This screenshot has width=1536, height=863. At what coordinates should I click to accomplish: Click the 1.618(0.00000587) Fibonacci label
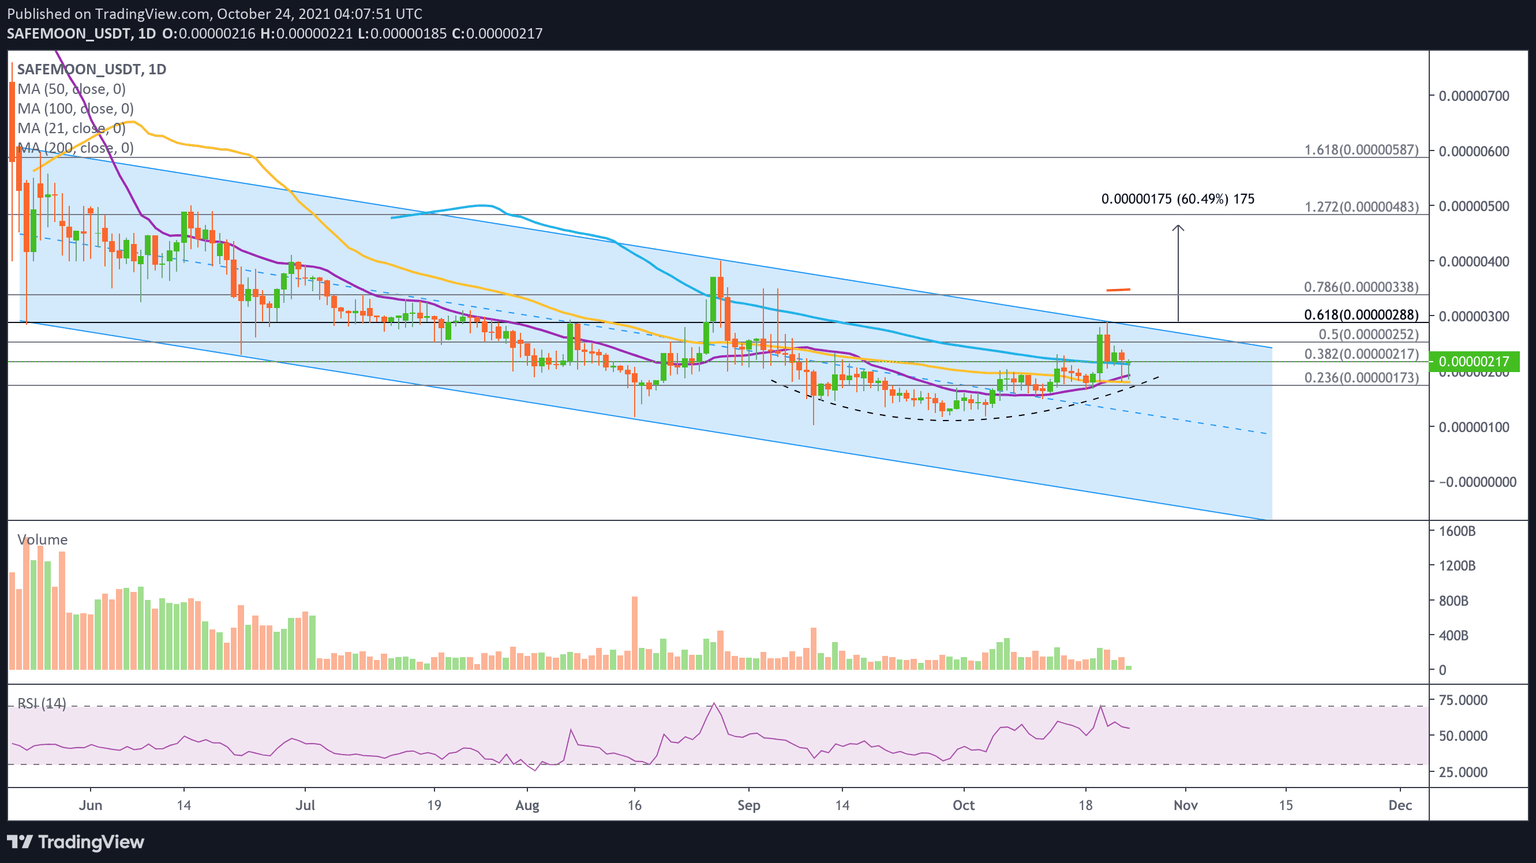tap(1361, 150)
